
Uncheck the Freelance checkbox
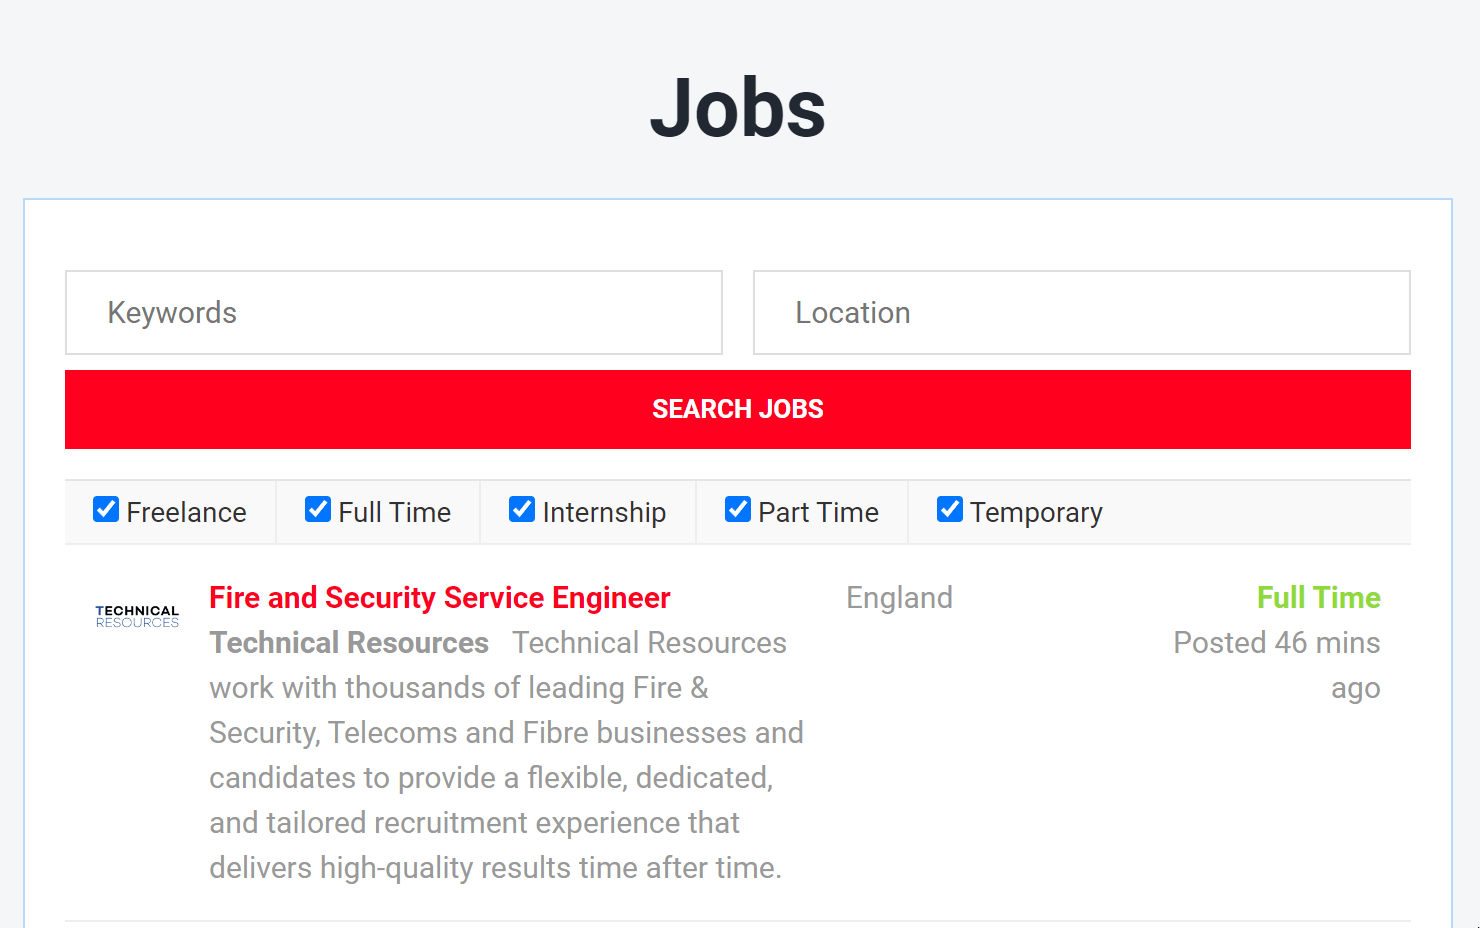click(106, 510)
